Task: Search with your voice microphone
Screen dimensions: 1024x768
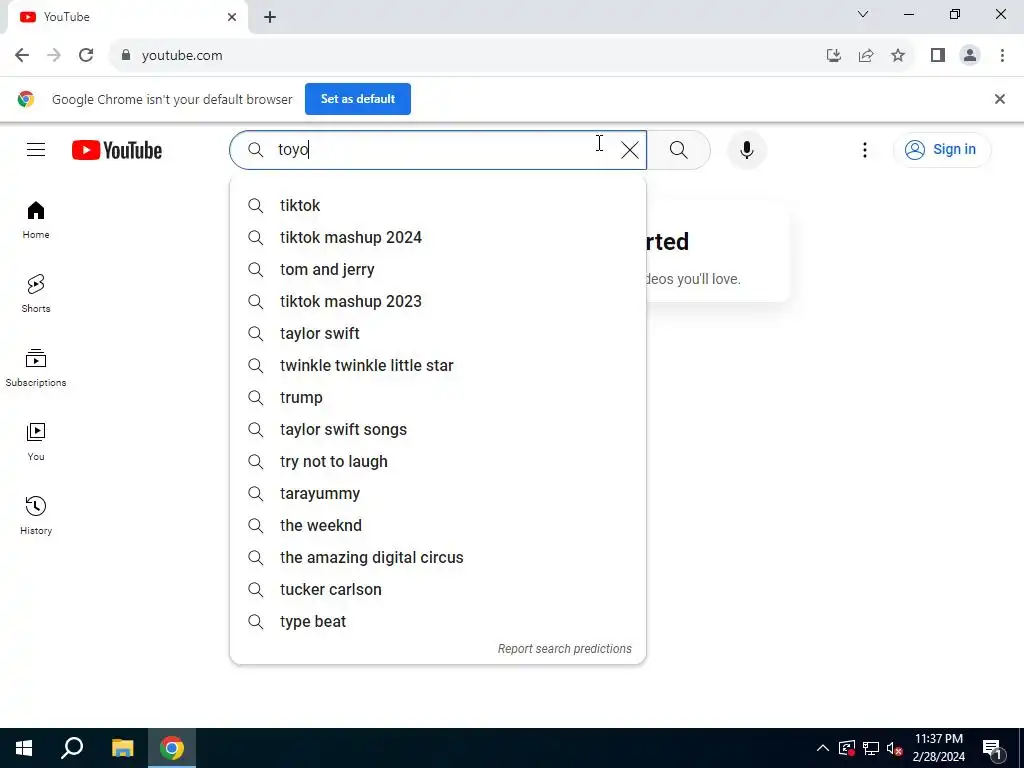Action: click(746, 150)
